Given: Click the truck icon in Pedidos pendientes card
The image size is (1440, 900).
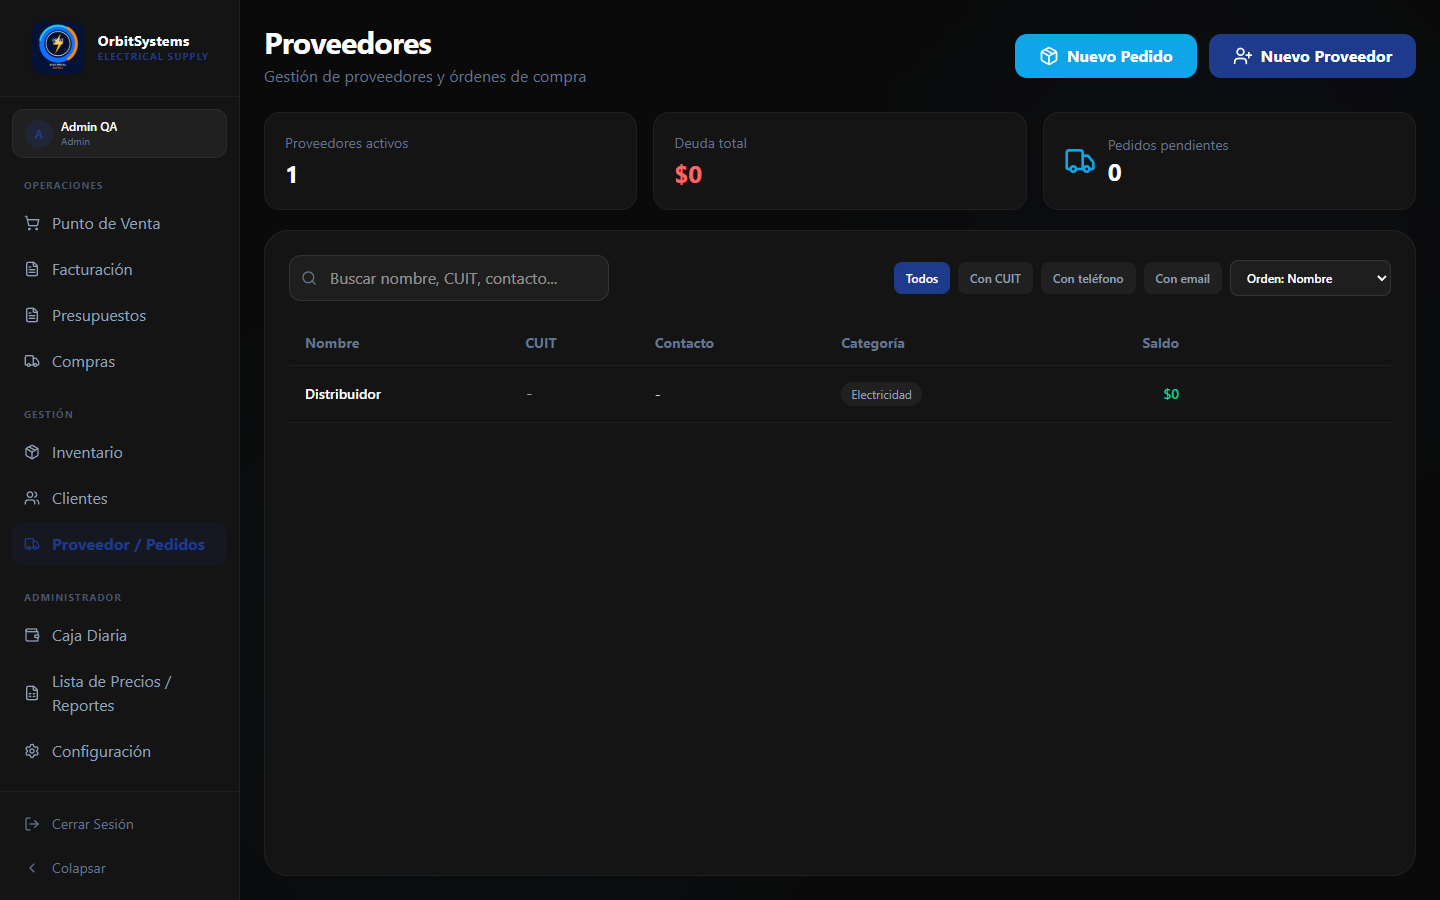Looking at the screenshot, I should 1080,161.
